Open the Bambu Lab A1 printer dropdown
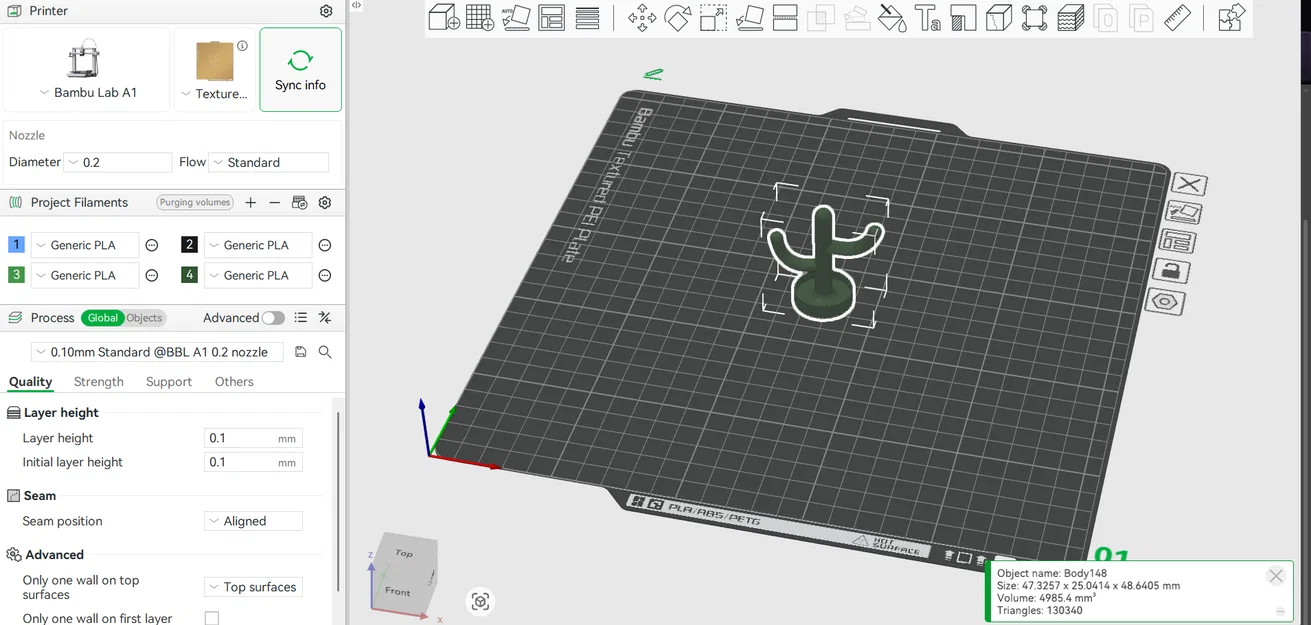This screenshot has width=1311, height=625. [87, 92]
